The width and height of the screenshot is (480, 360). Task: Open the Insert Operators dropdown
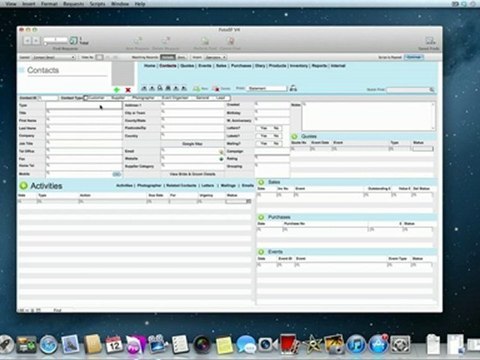coord(215,57)
